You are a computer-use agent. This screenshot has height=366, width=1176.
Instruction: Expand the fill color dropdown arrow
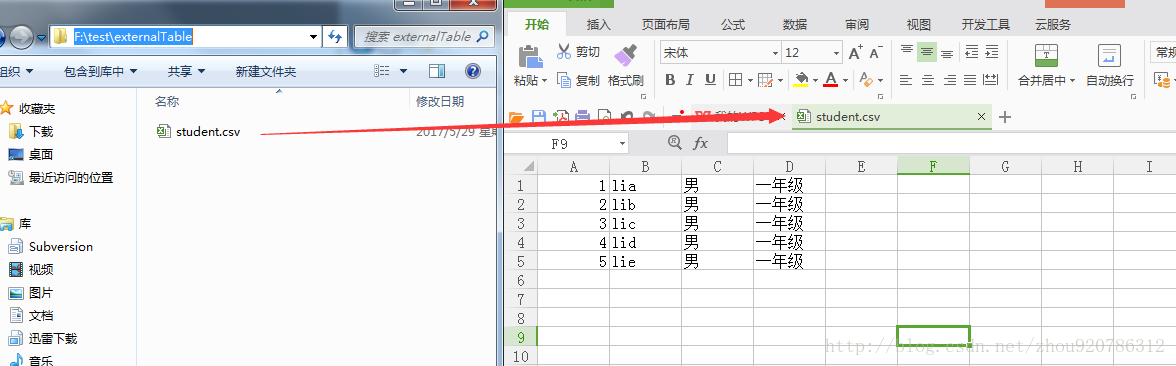(814, 80)
